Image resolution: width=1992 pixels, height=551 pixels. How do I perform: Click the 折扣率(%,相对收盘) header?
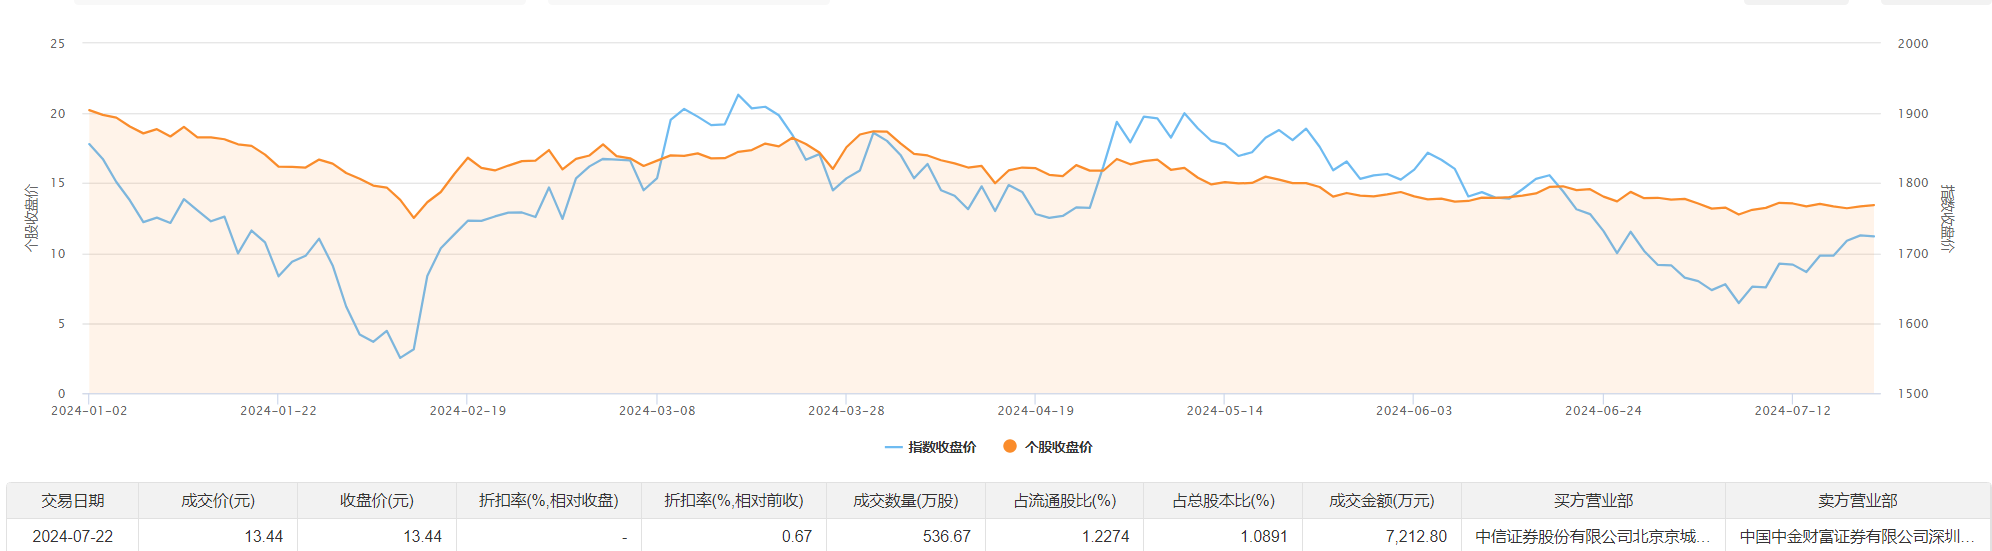[x=549, y=501]
